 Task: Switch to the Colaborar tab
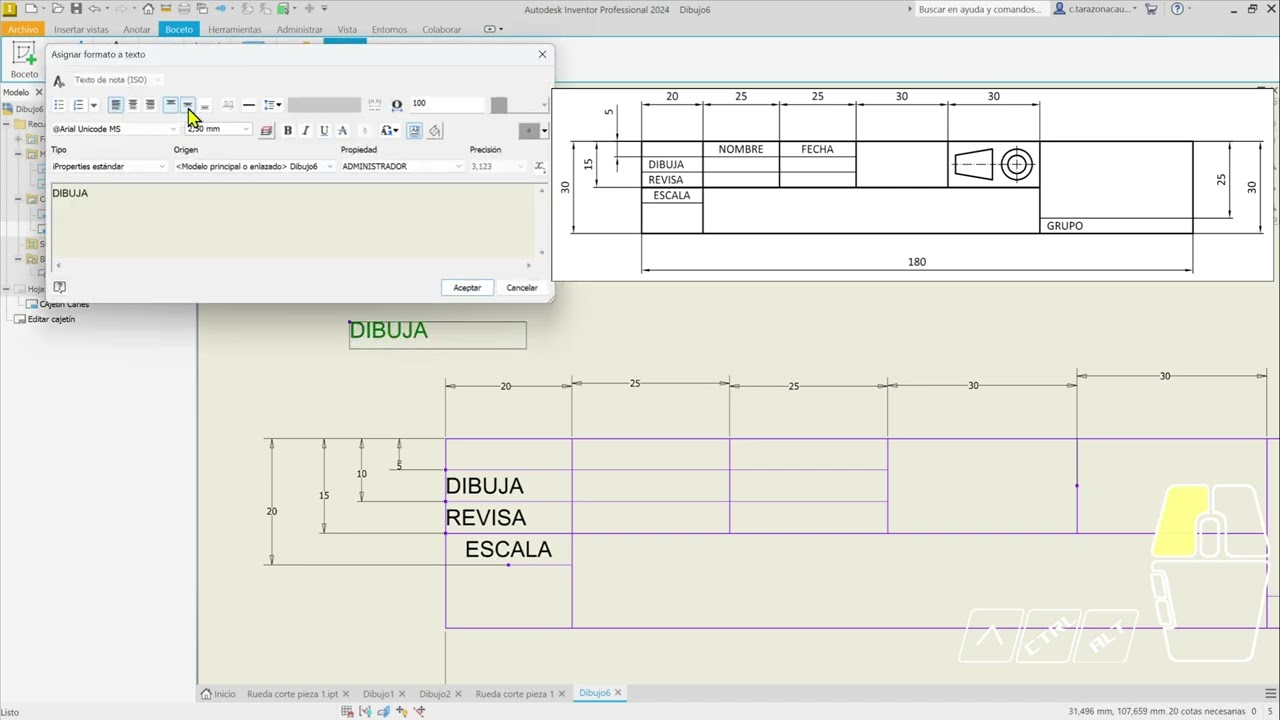point(442,29)
